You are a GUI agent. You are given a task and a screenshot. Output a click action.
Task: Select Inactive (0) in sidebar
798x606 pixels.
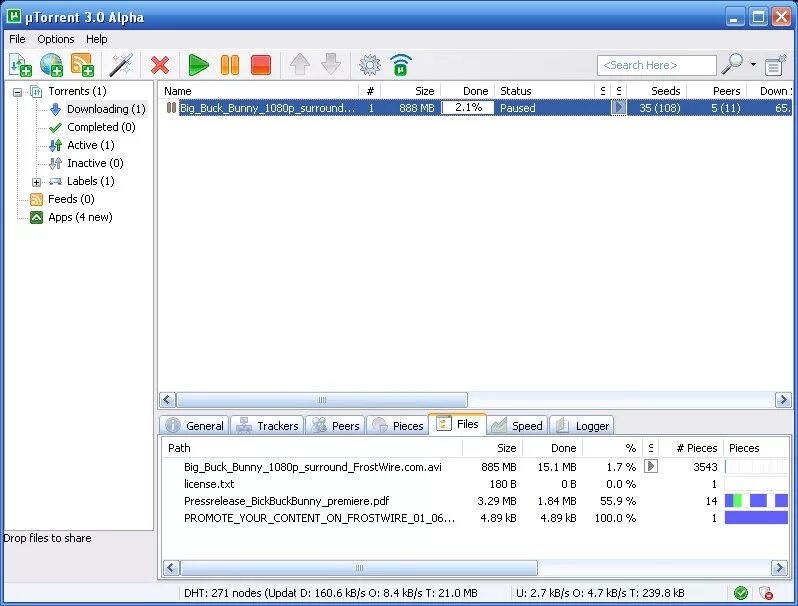[95, 163]
